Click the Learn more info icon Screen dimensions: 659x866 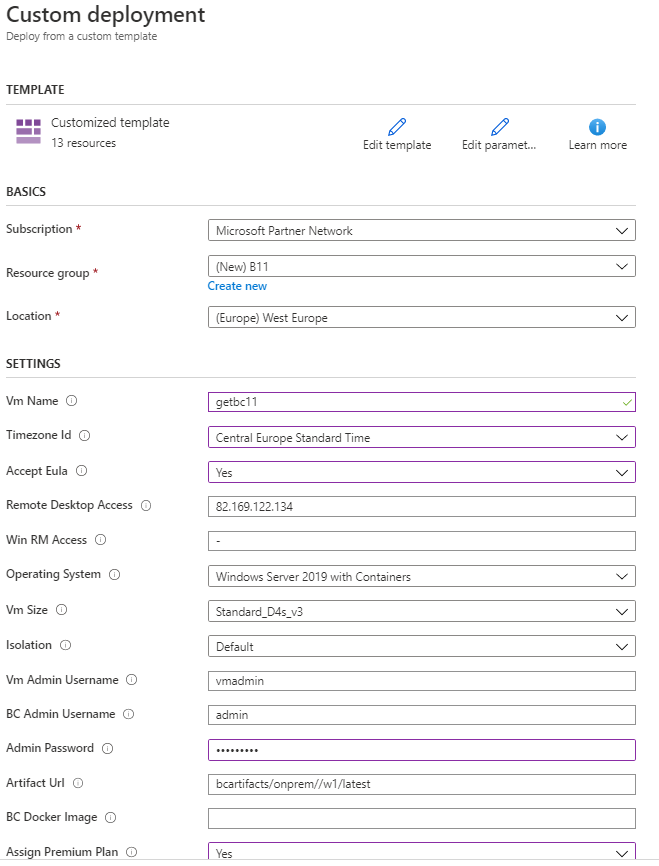pyautogui.click(x=597, y=125)
